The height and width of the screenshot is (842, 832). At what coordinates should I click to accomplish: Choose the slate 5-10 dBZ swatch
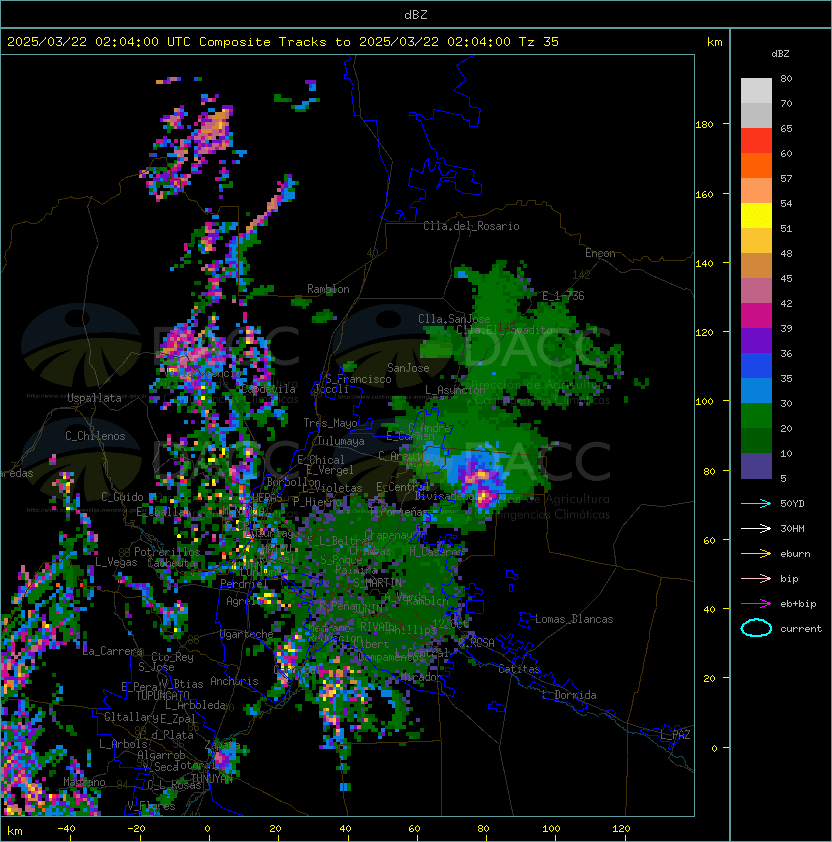point(756,466)
